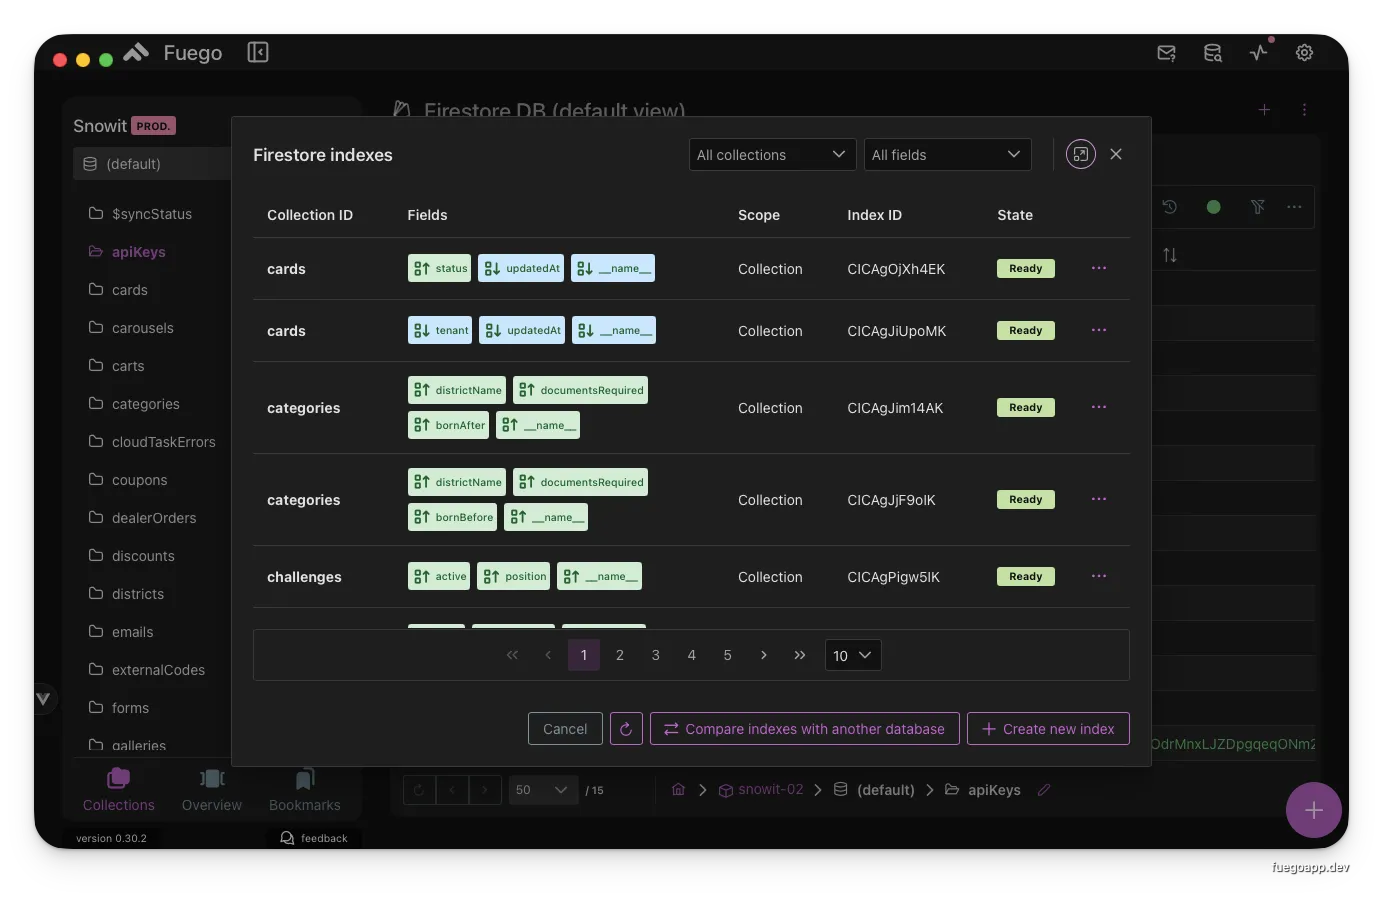Screen dimensions: 1383x908
Task: Select the discounts collection in sidebar
Action: point(143,556)
